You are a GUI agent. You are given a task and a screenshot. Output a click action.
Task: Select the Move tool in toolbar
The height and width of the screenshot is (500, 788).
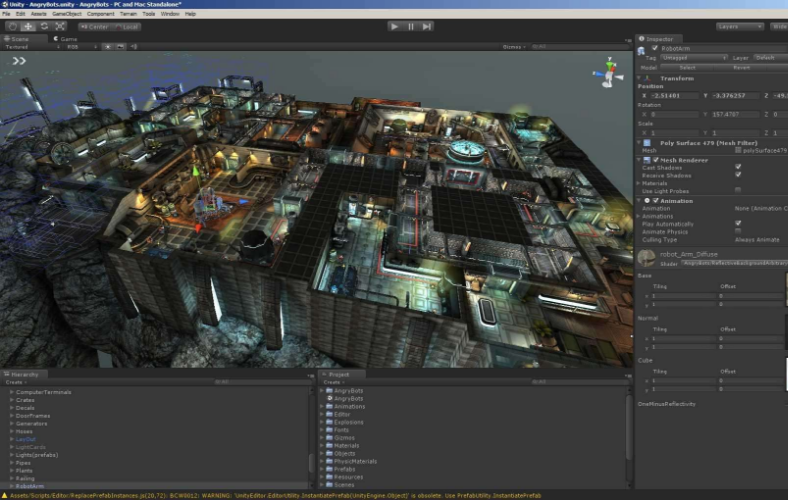(29, 26)
